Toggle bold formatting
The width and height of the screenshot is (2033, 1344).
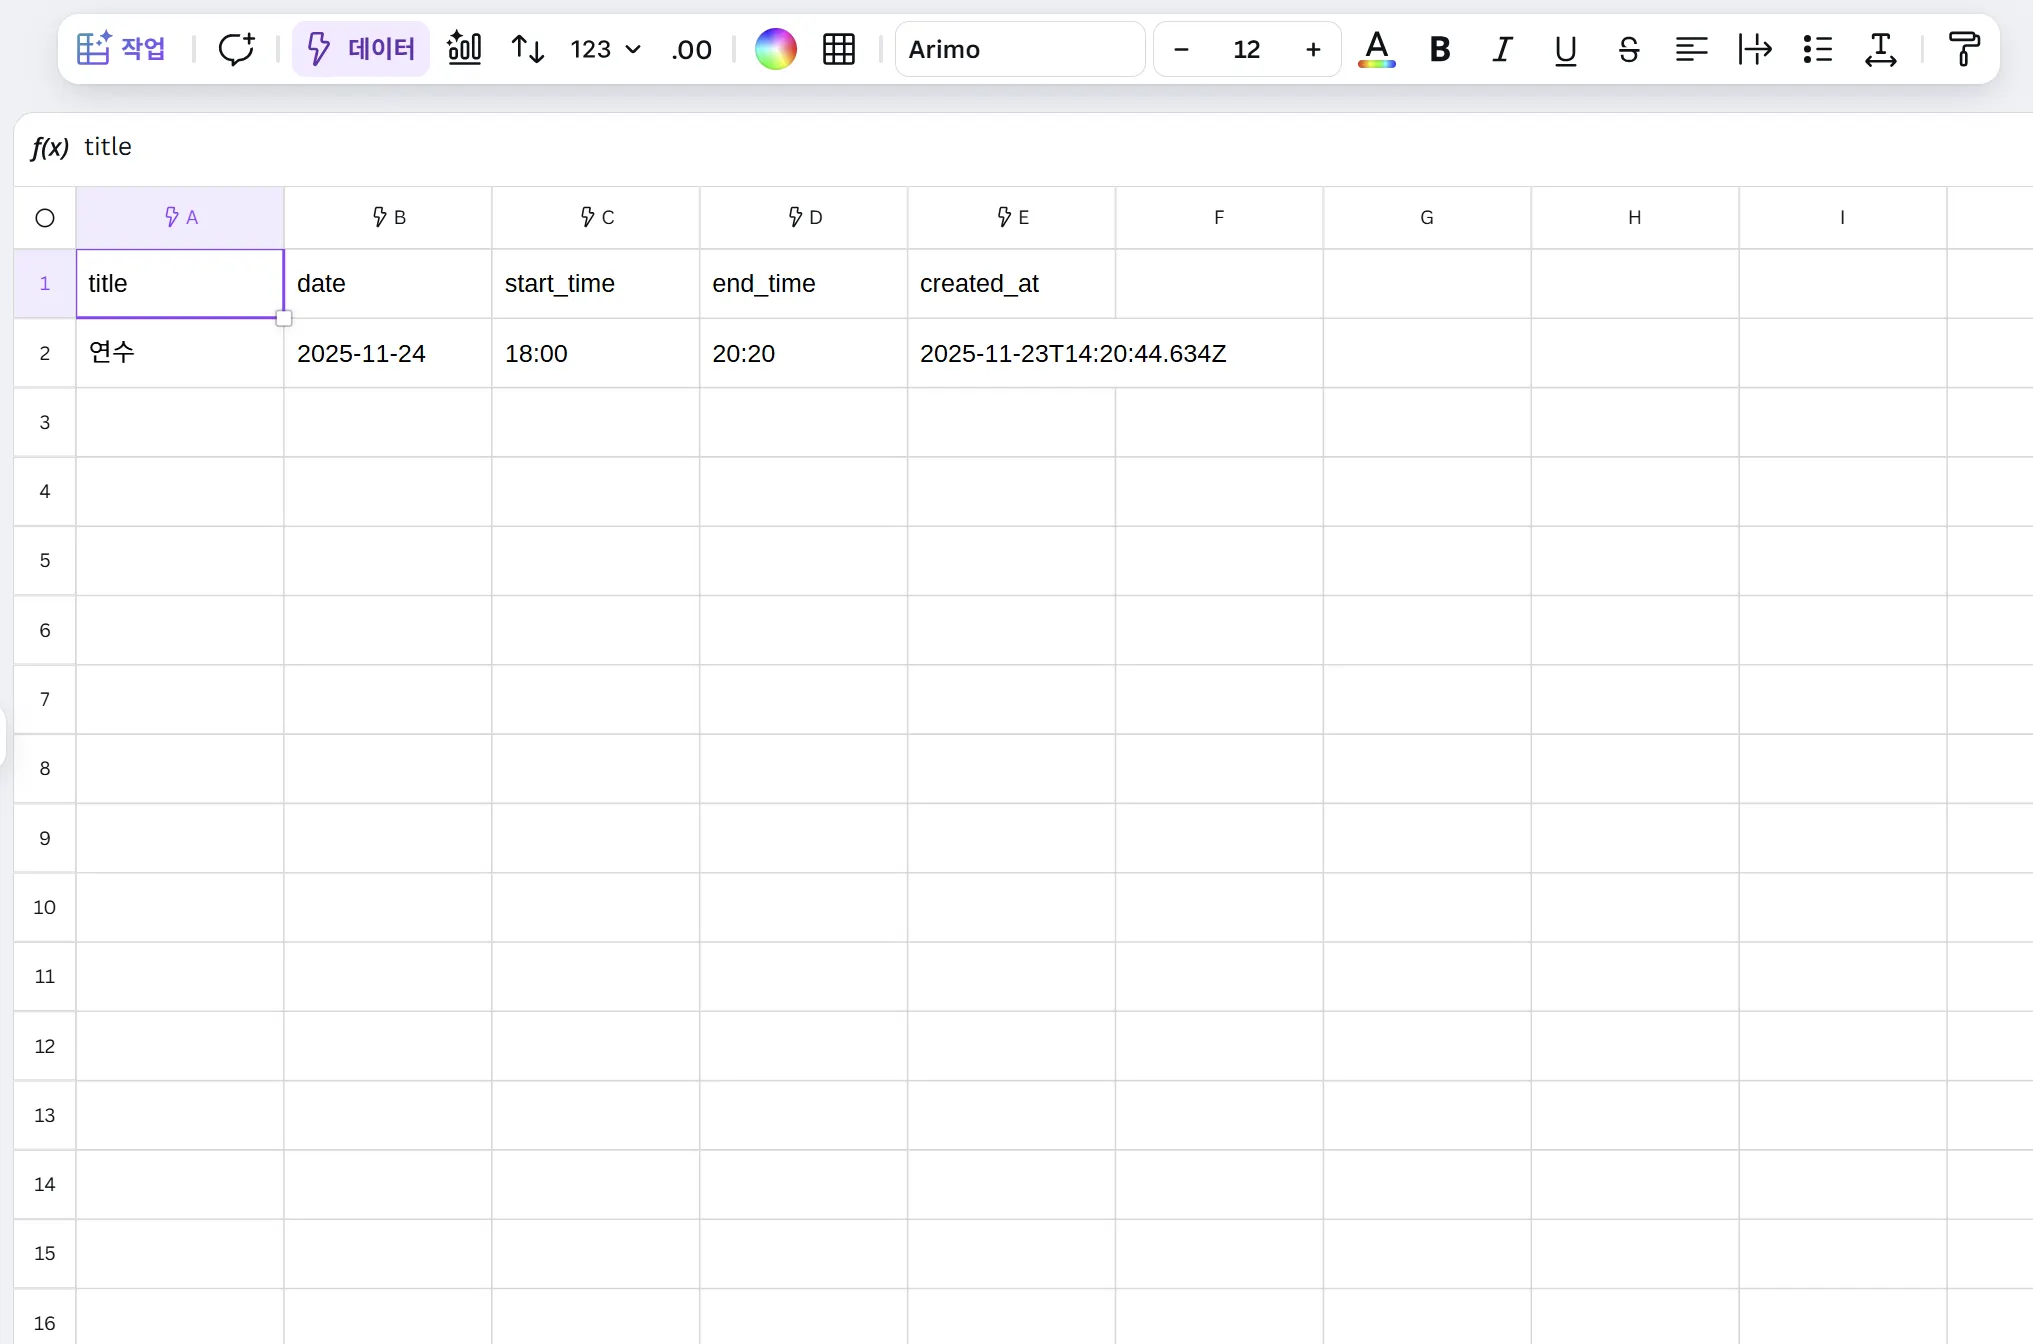[1439, 49]
